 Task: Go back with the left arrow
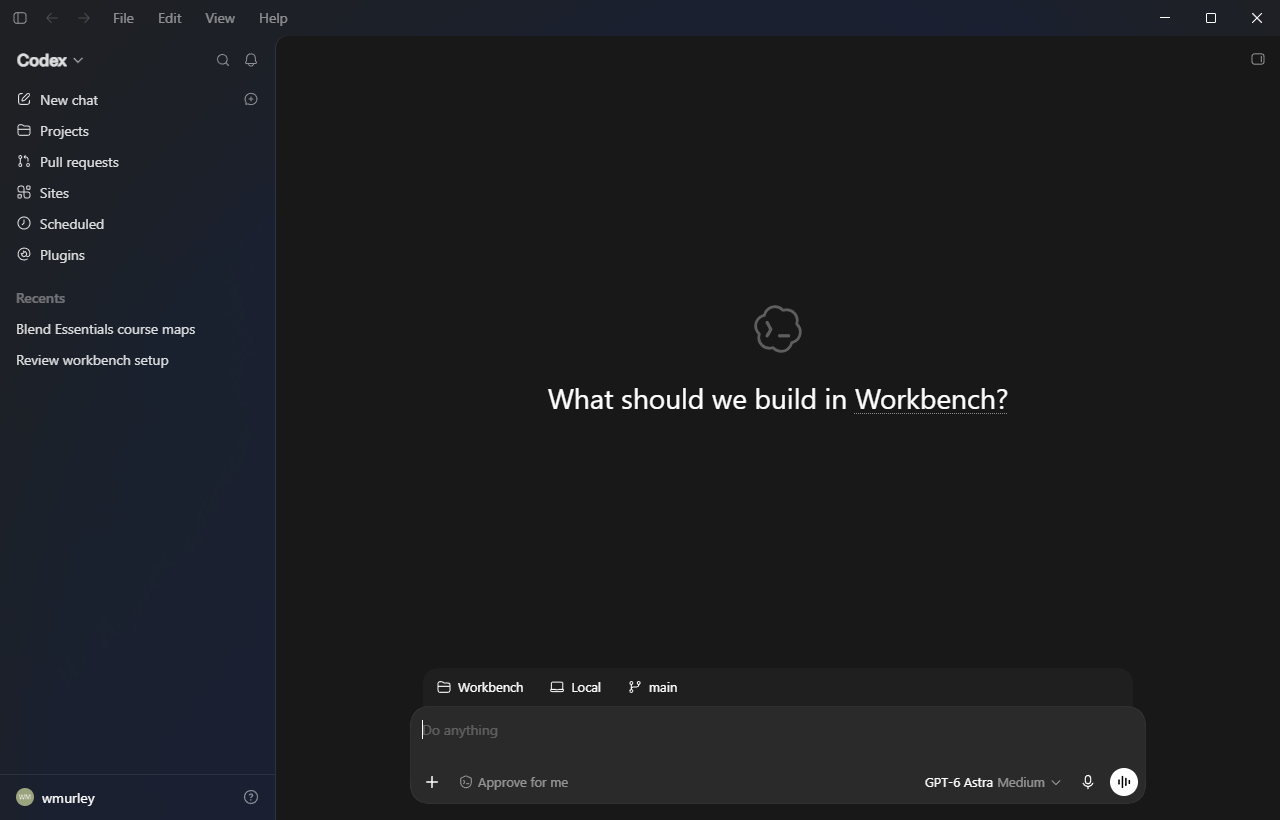coord(52,18)
